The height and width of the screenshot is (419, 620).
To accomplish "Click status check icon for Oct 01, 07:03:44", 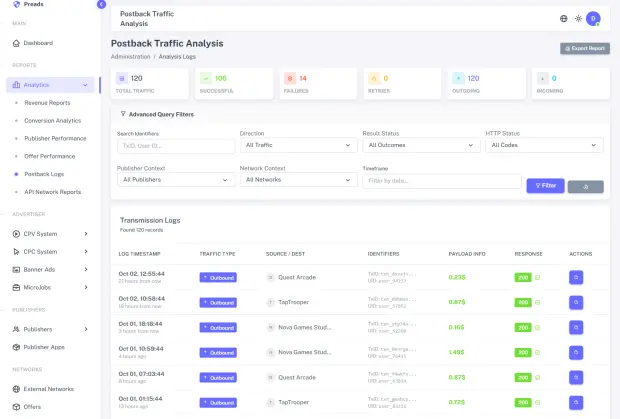I will 538,377.
